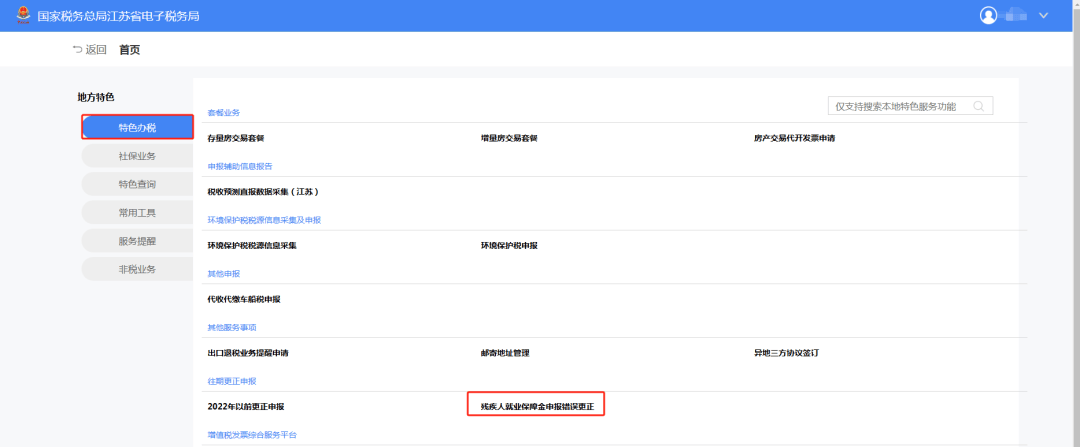This screenshot has width=1080, height=447.
Task: Switch to 特色查询 sidebar tab
Action: point(137,184)
